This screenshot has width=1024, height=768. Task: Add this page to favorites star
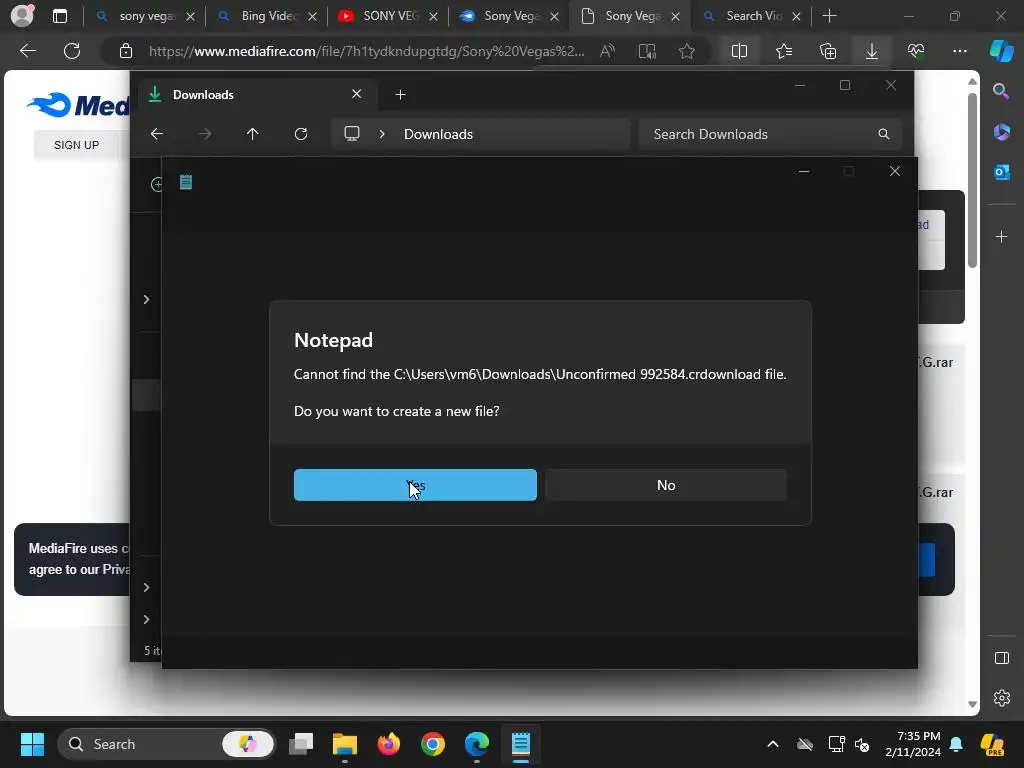point(686,51)
